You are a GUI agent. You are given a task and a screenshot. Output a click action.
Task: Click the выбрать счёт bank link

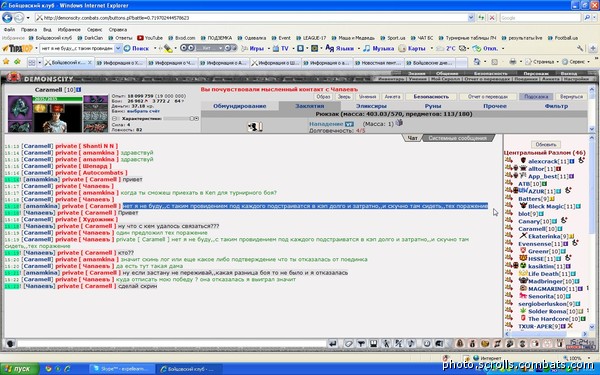click(x=143, y=111)
